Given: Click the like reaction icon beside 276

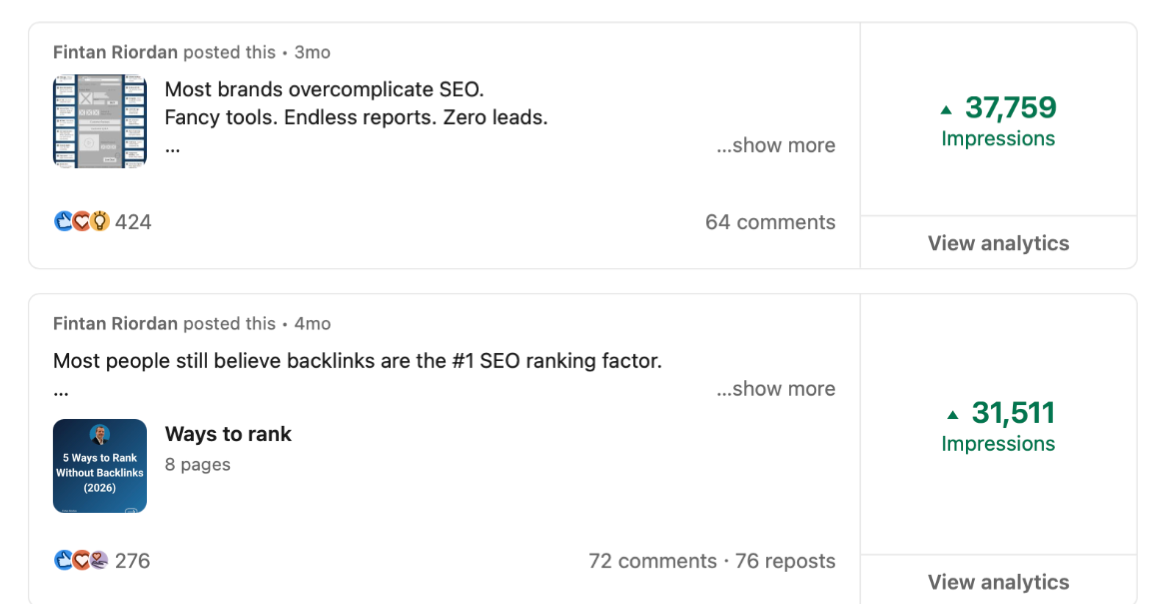Looking at the screenshot, I should pyautogui.click(x=63, y=561).
